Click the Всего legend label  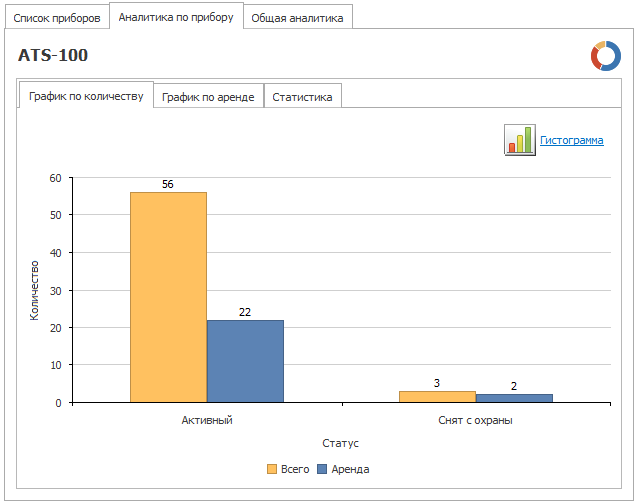click(x=295, y=469)
